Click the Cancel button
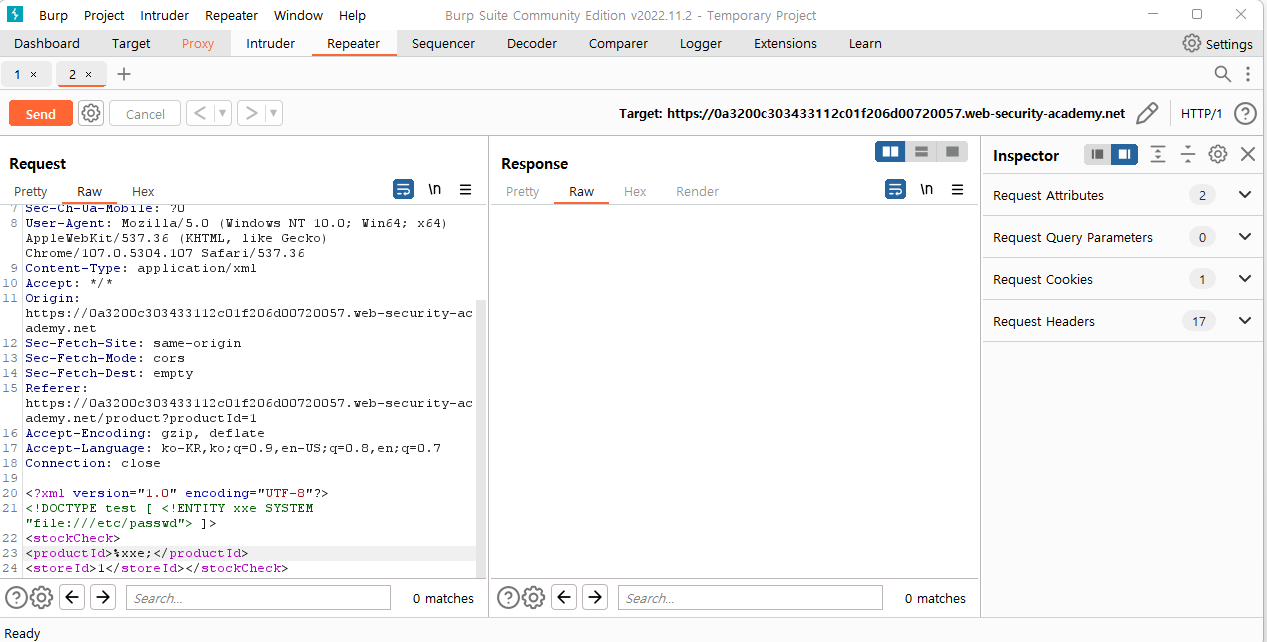The width and height of the screenshot is (1267, 642). tap(145, 113)
